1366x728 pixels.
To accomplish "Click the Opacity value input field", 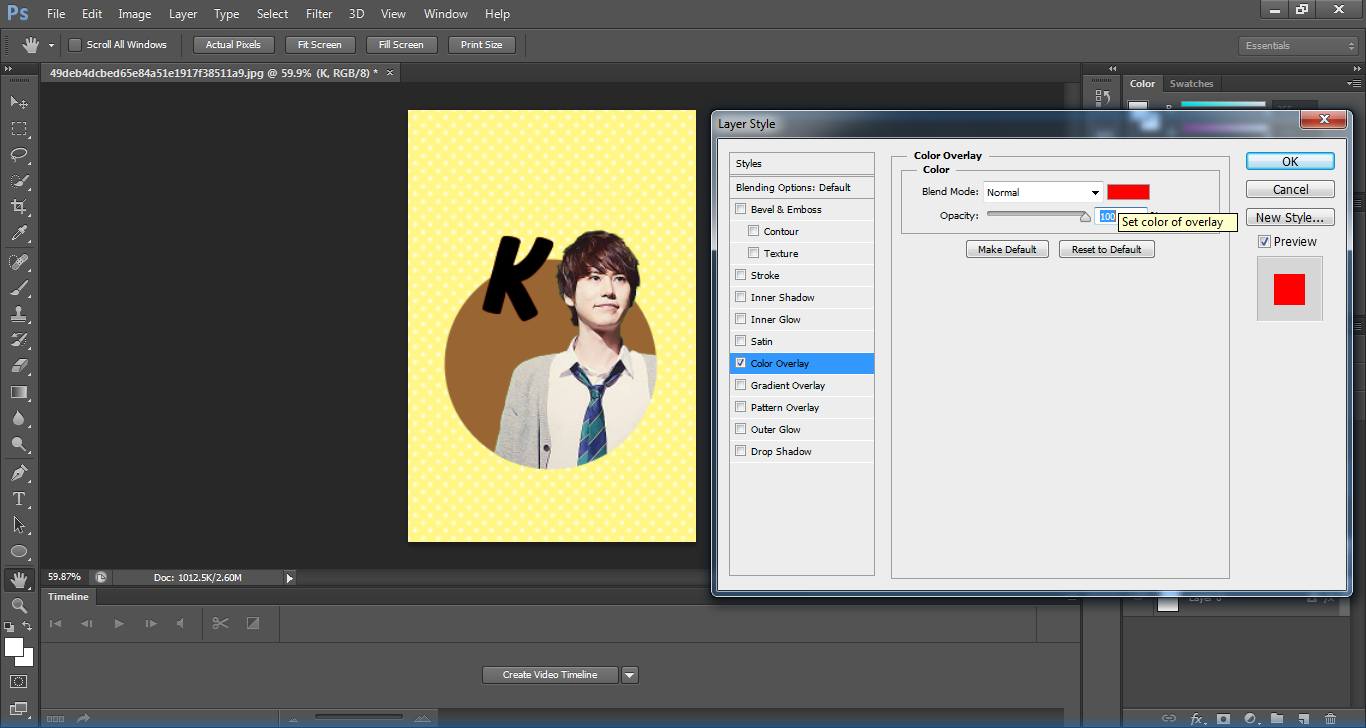I will [x=1107, y=216].
